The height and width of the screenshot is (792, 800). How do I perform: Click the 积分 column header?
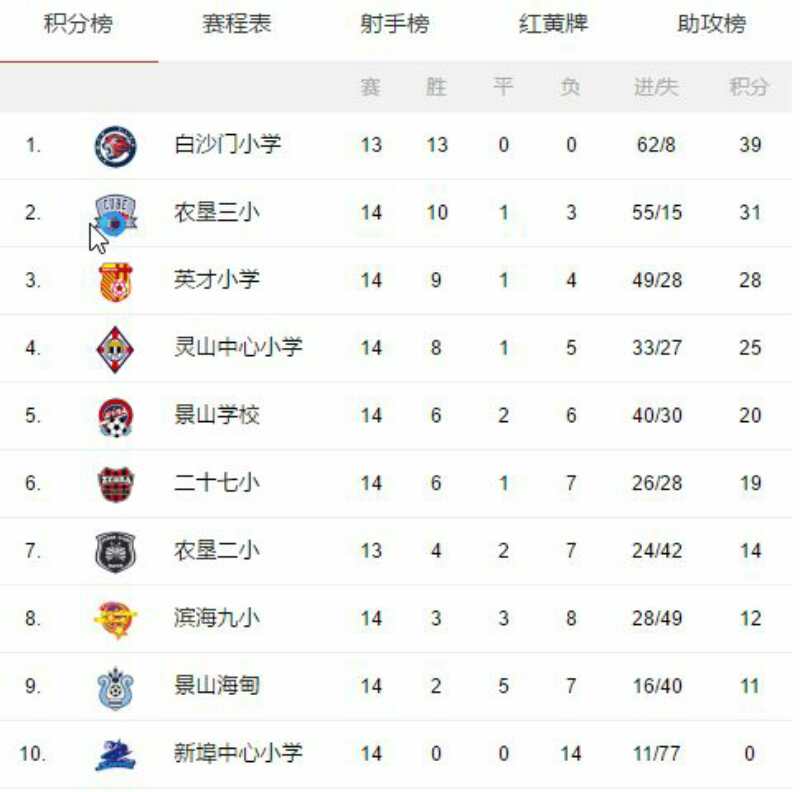[x=749, y=87]
